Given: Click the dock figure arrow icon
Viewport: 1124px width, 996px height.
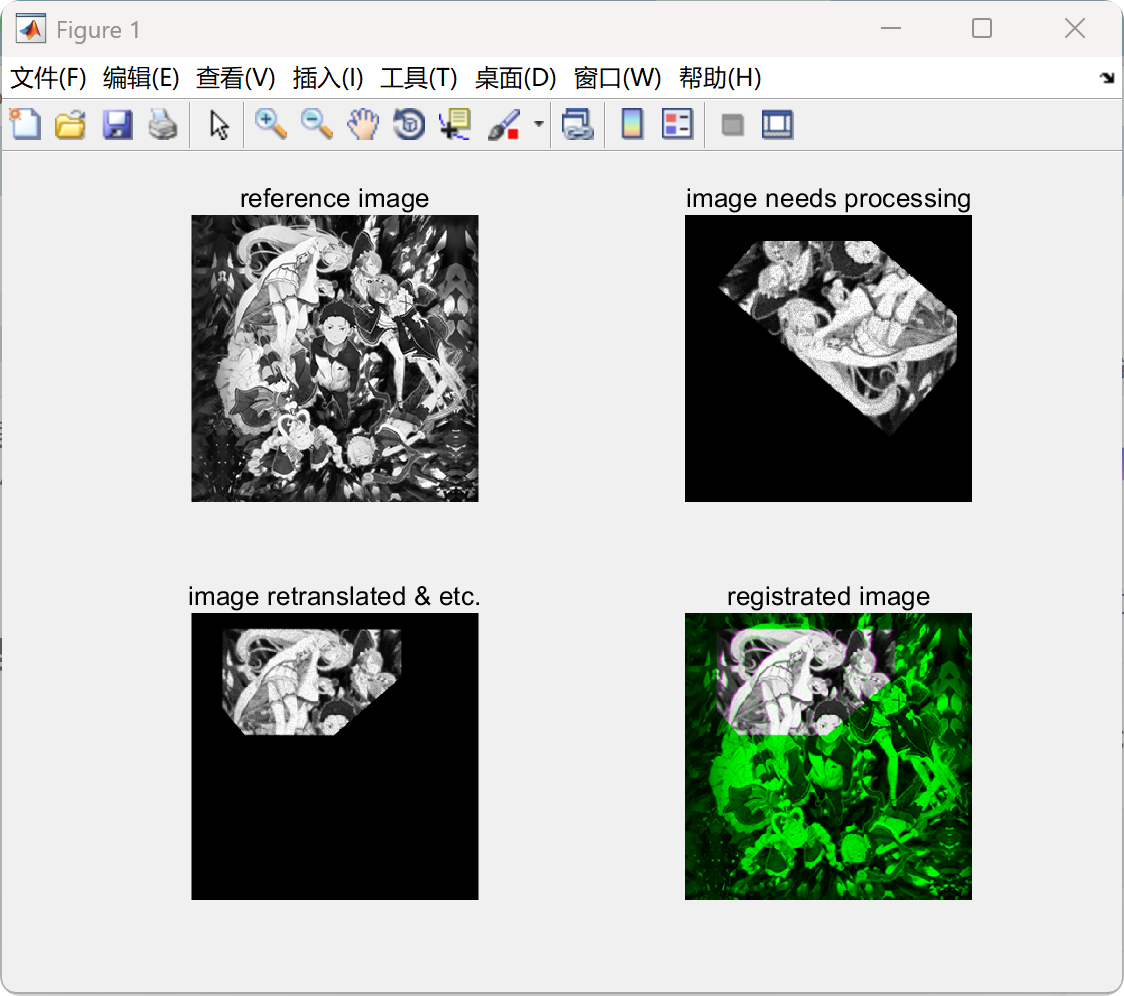Looking at the screenshot, I should point(1107,77).
